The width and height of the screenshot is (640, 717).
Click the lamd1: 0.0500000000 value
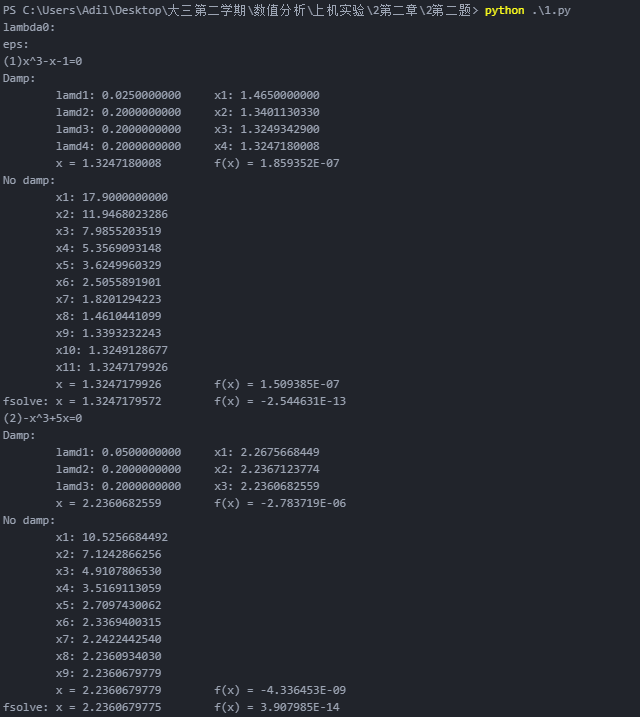tap(118, 452)
